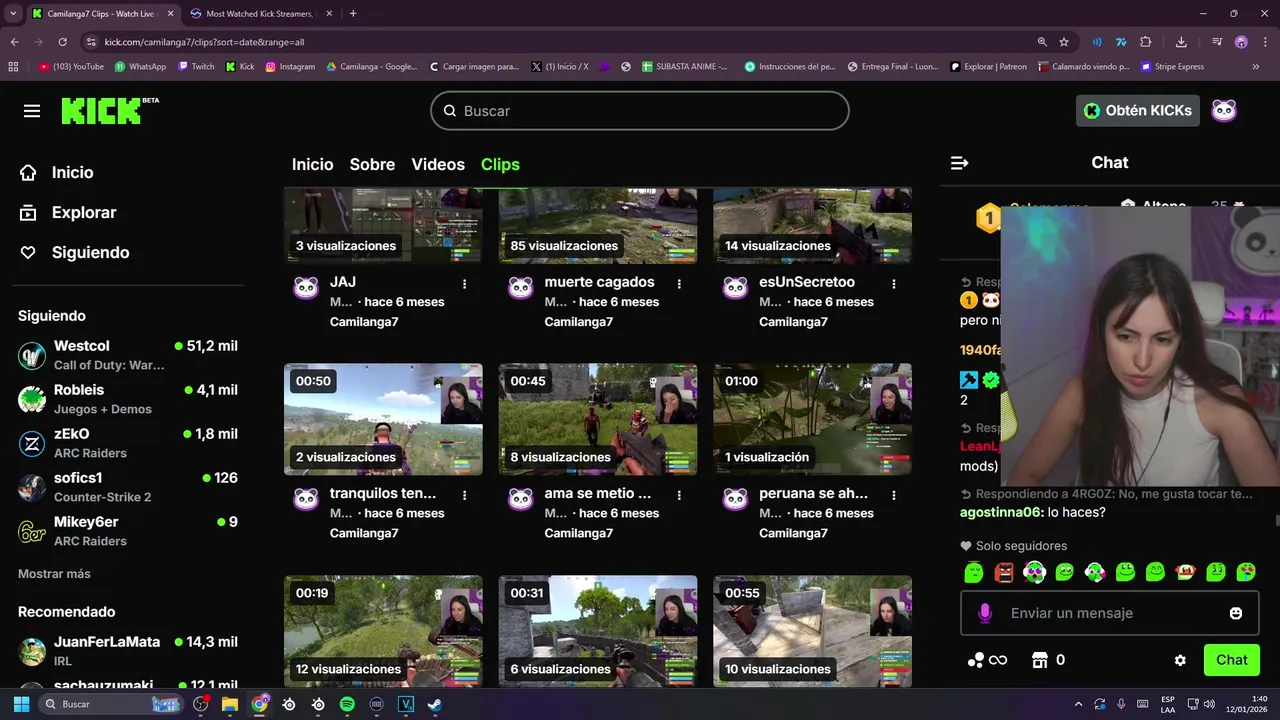Open the panda profile avatar menu
This screenshot has width=1280, height=720.
1224,110
